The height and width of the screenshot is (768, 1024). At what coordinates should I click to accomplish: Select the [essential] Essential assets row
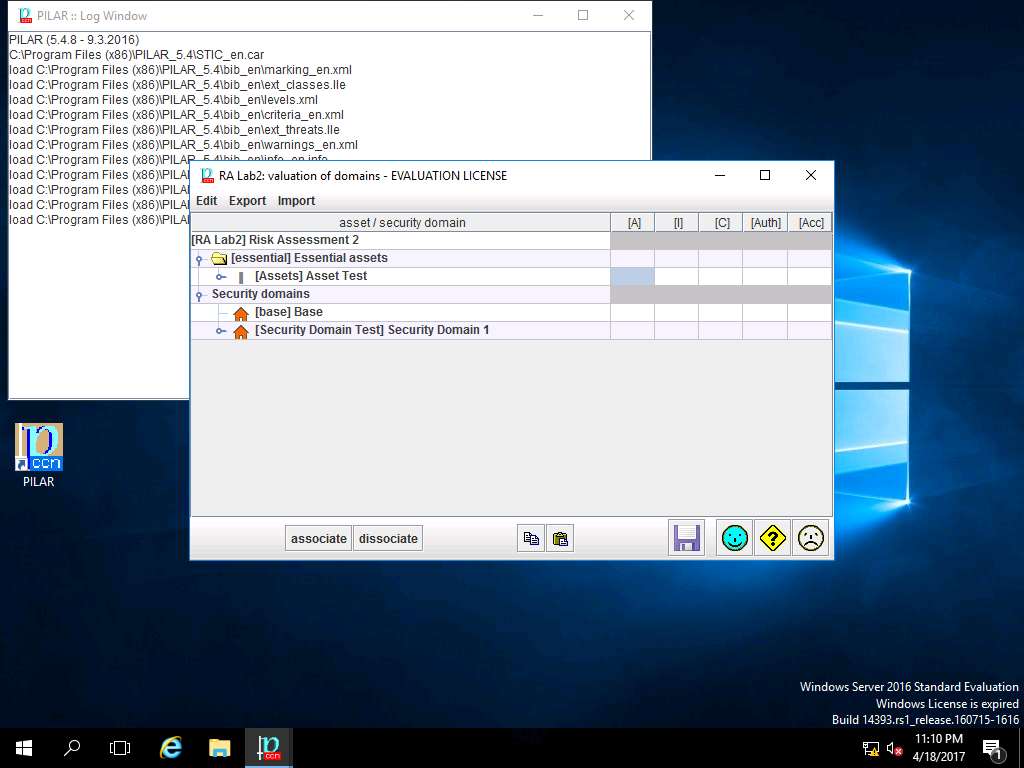[401, 259]
